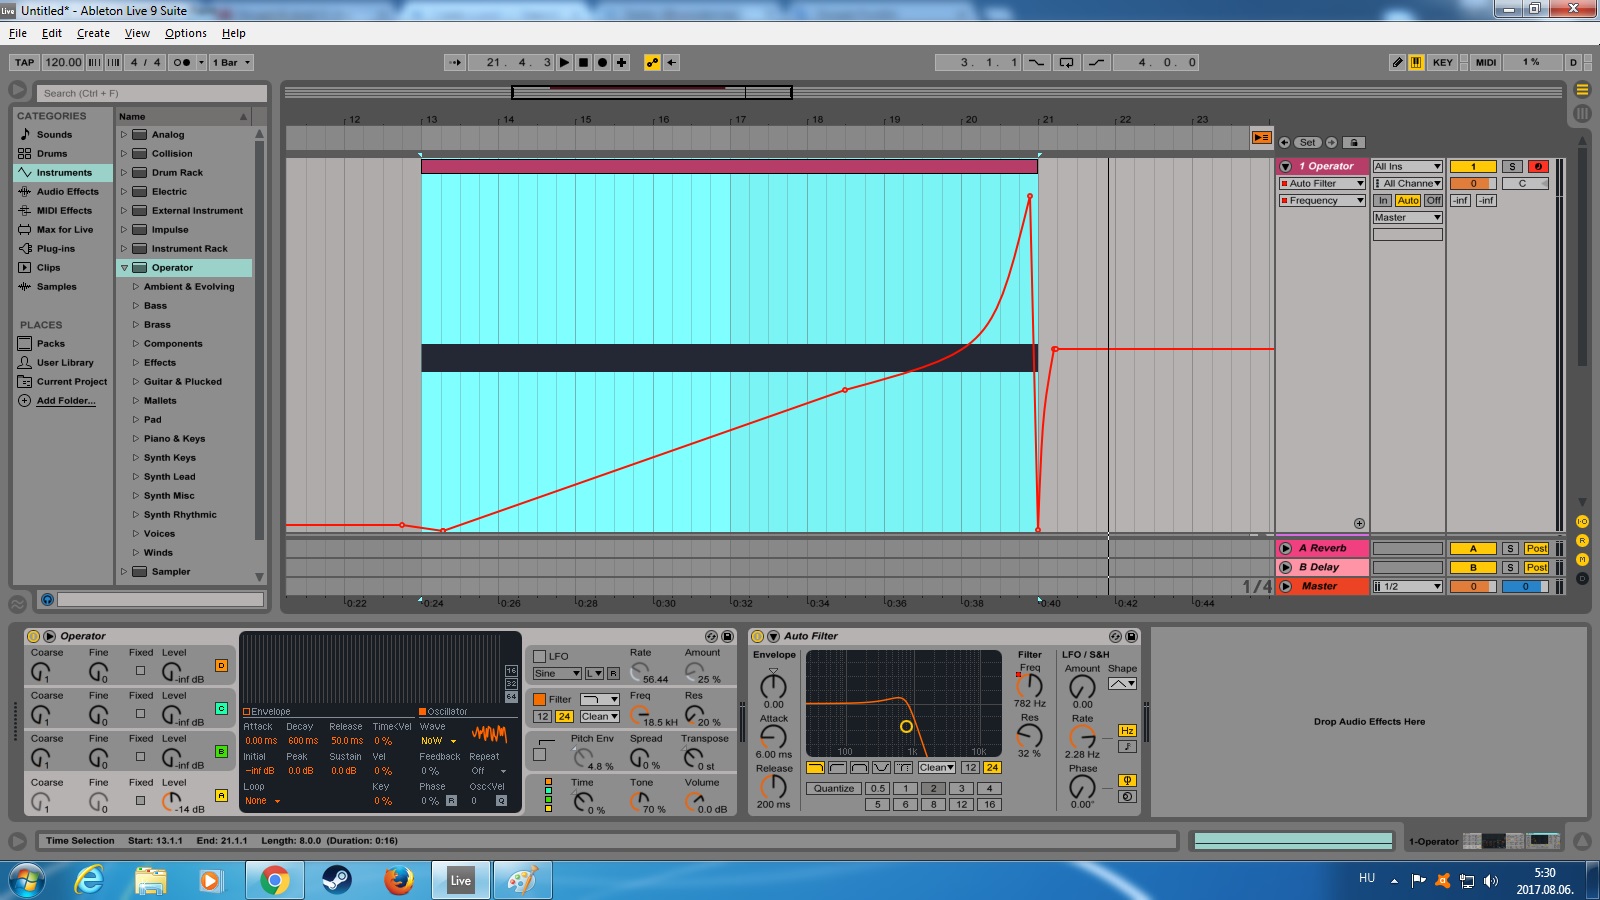Click the Auto Filter Freq knob
Image resolution: width=1600 pixels, height=900 pixels.
(x=1029, y=686)
